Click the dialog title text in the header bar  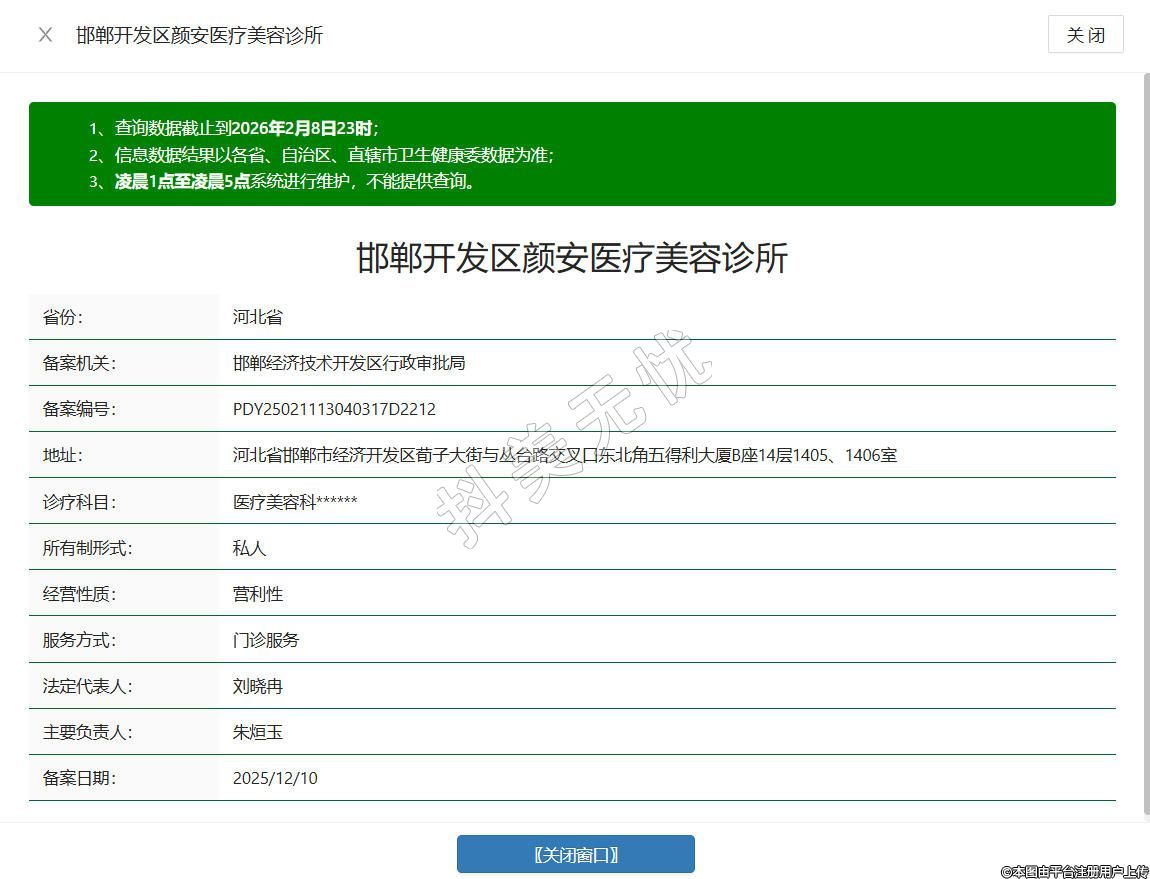[x=200, y=35]
